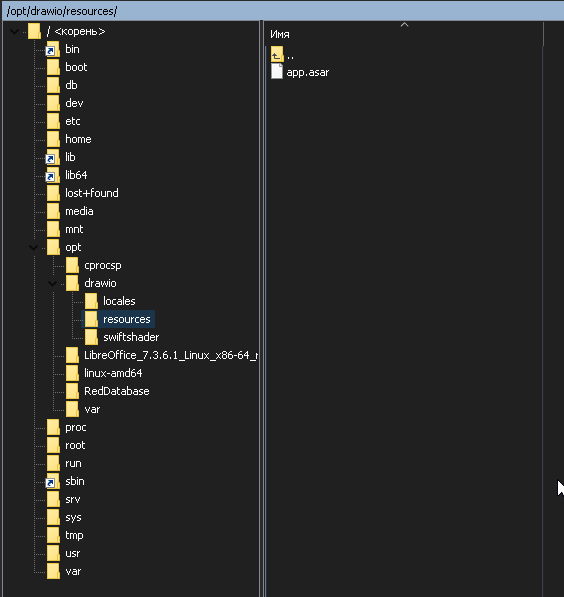564x597 pixels.
Task: Collapse the drawio folder chevron
Action: coord(53,283)
